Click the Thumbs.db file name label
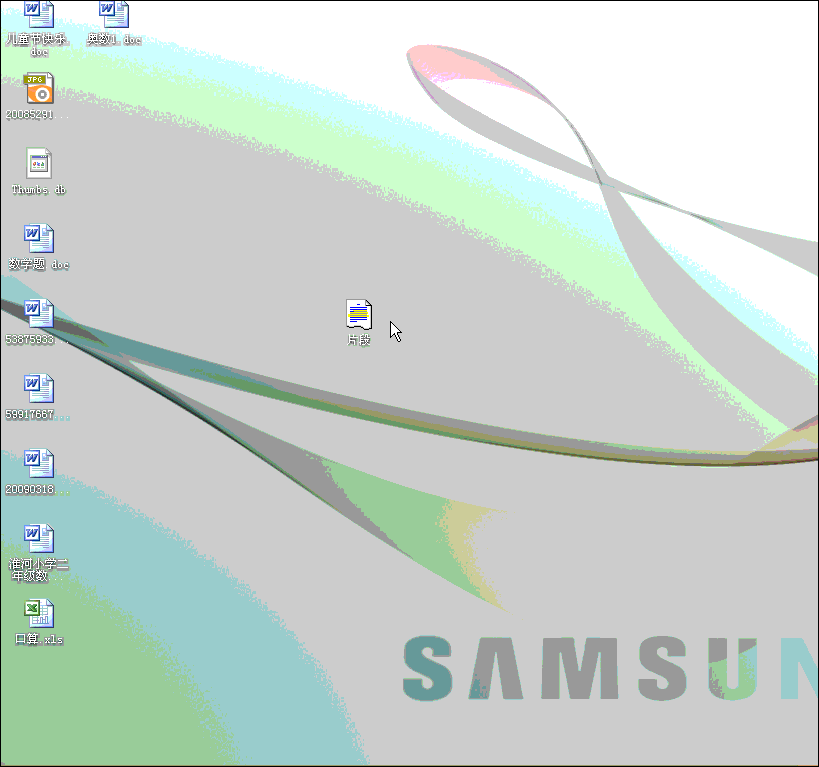This screenshot has height=767, width=819. 39,189
